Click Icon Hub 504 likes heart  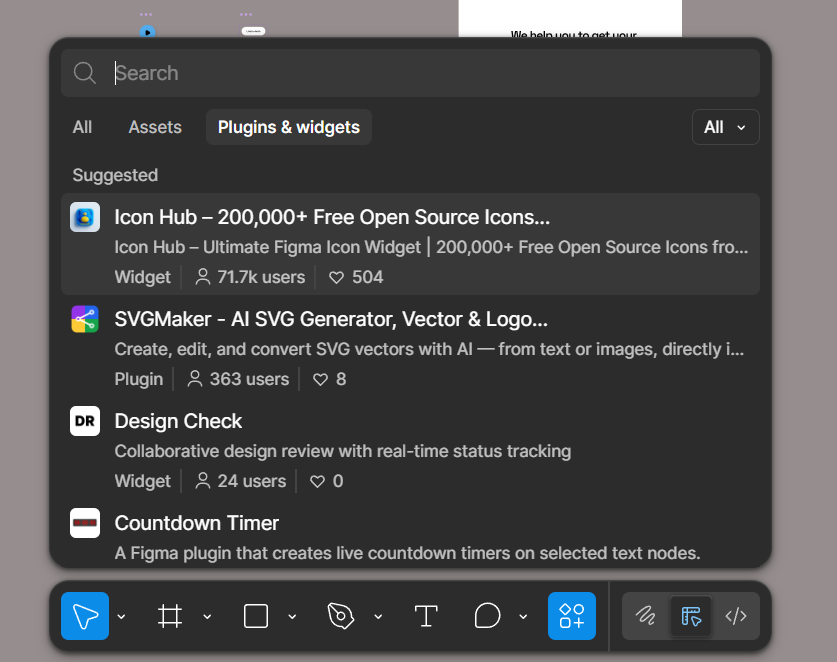(x=336, y=278)
